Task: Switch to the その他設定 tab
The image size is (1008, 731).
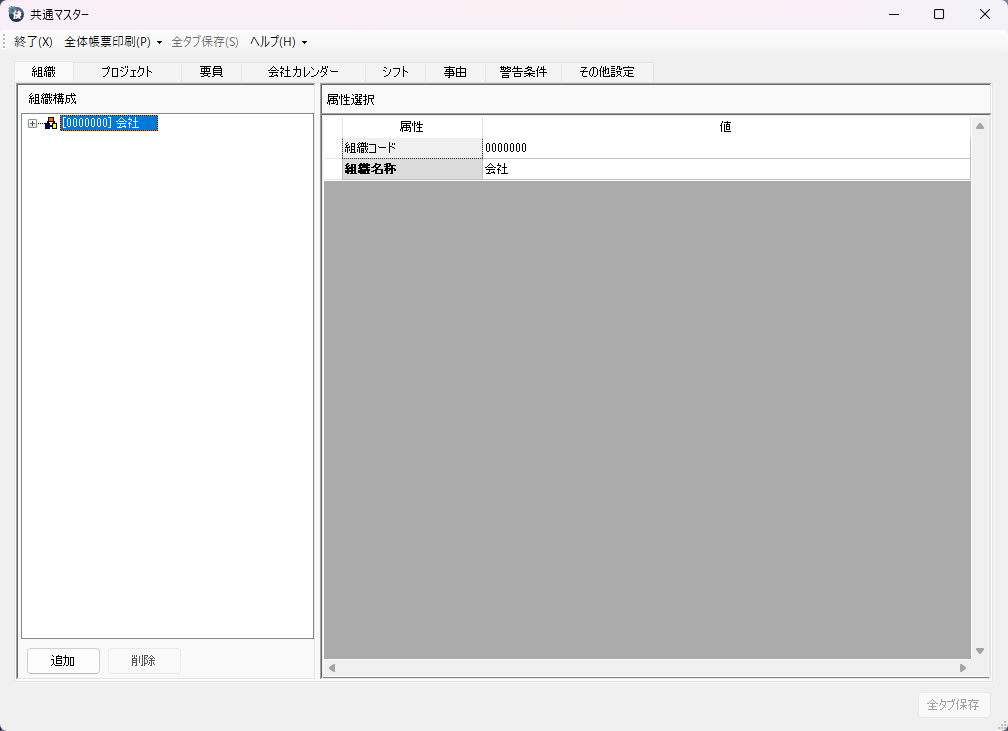Action: point(607,72)
